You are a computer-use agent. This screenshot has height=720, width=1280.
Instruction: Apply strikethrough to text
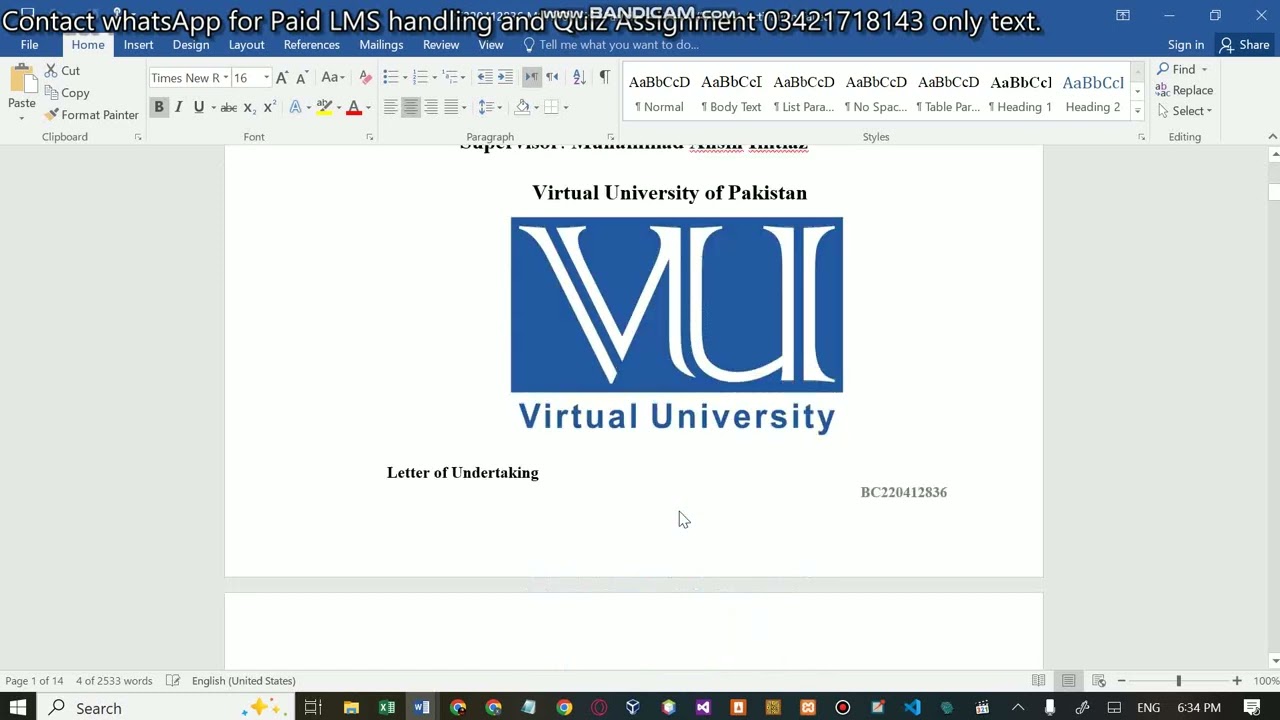pyautogui.click(x=228, y=108)
